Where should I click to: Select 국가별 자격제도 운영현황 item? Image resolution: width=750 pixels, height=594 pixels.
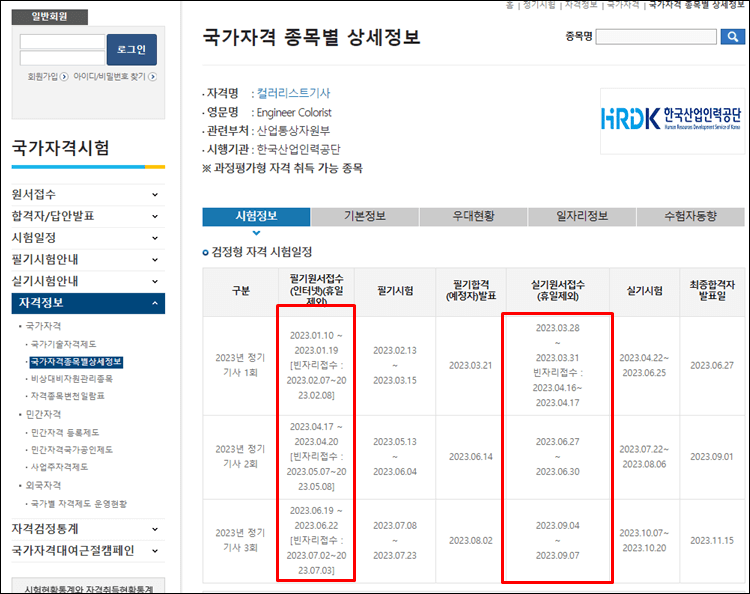[x=79, y=504]
